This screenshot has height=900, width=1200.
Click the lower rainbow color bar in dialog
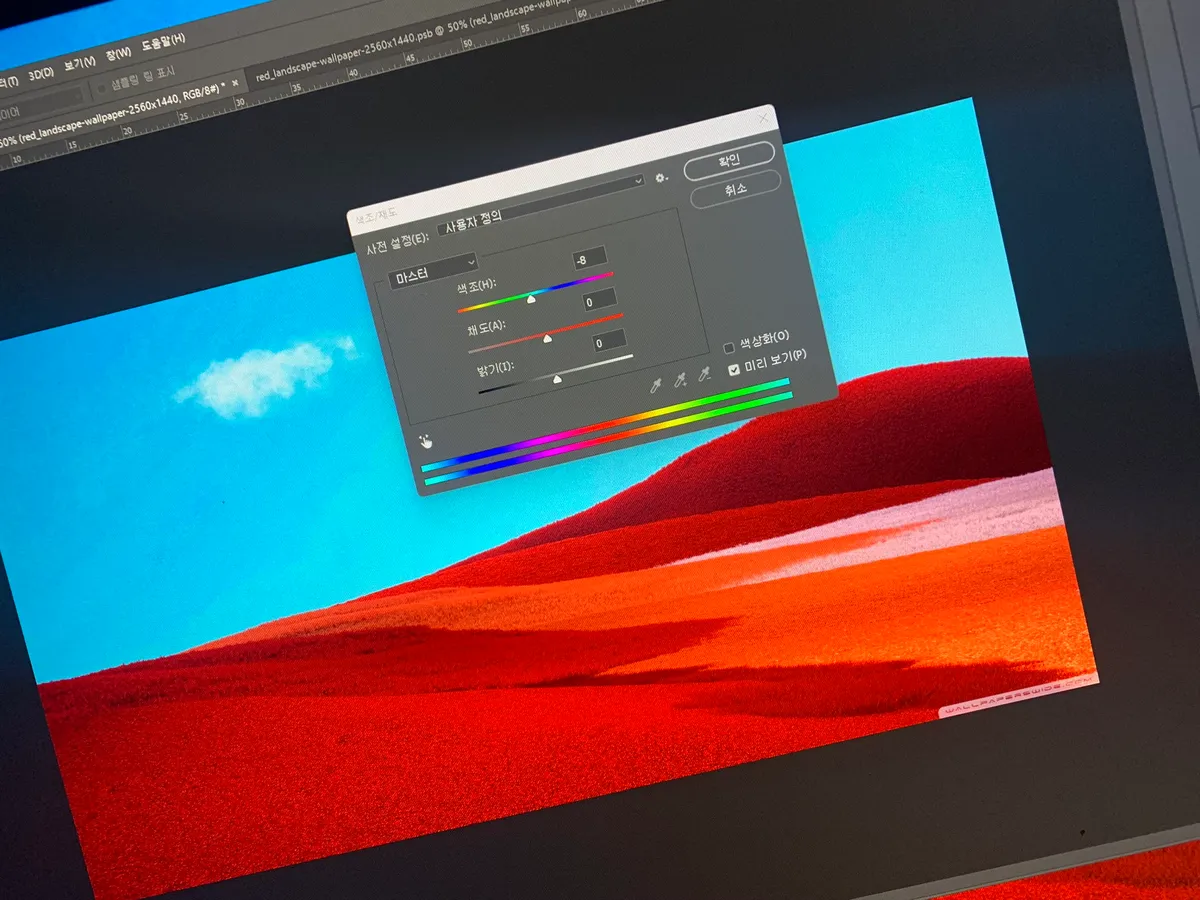coord(609,438)
